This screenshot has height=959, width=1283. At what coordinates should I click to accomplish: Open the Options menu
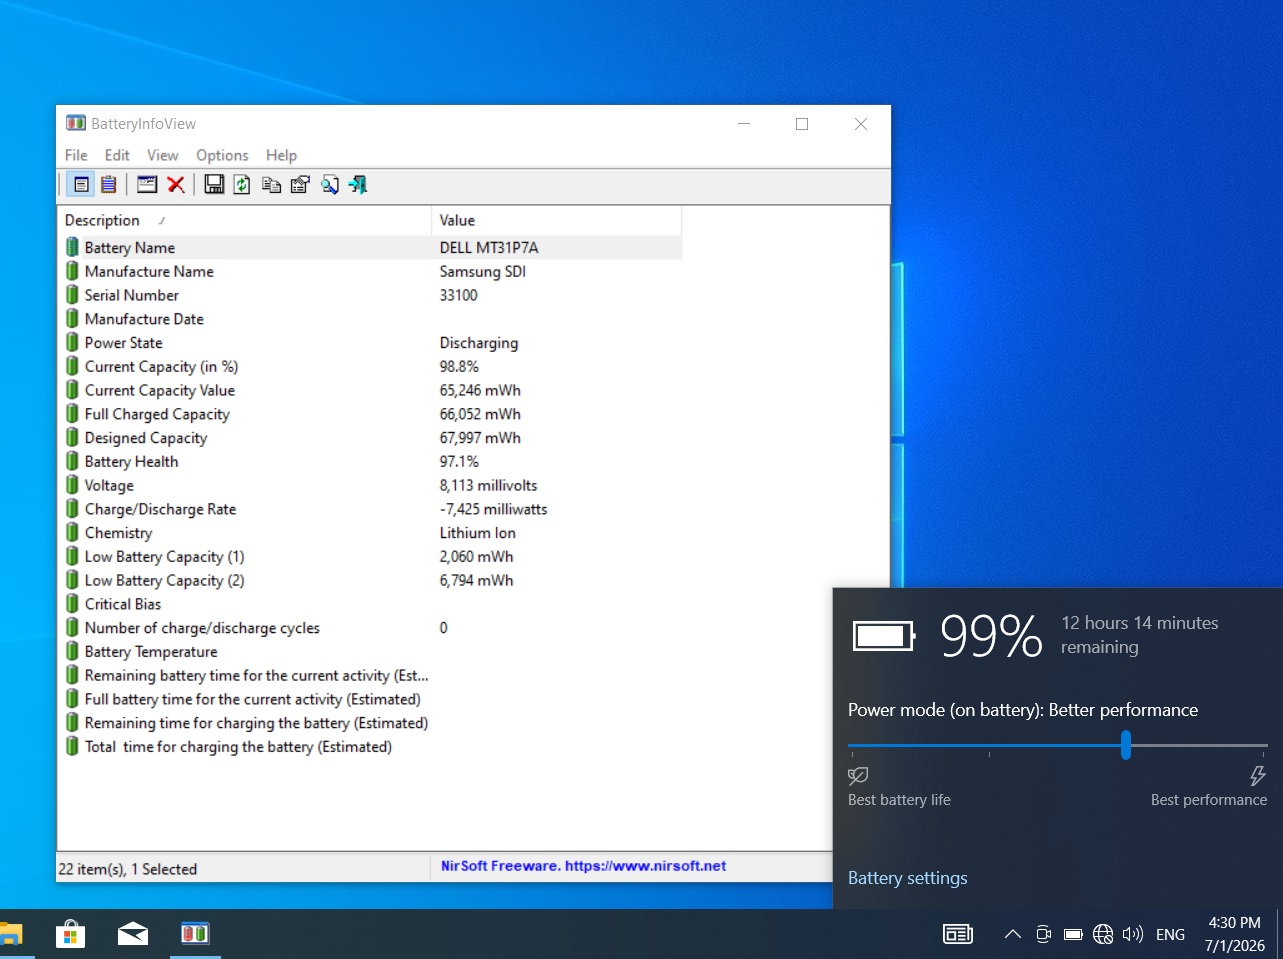(222, 155)
